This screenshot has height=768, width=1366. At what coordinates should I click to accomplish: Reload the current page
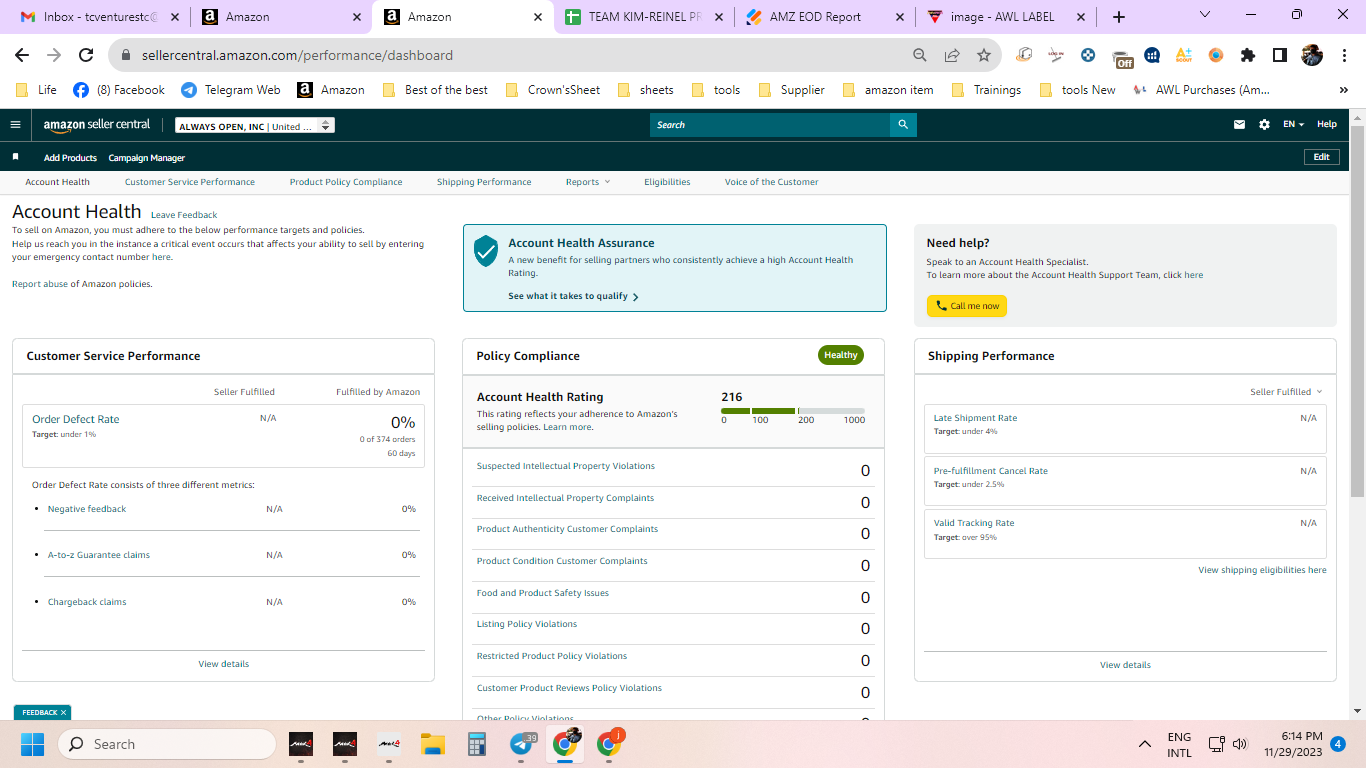[x=86, y=56]
